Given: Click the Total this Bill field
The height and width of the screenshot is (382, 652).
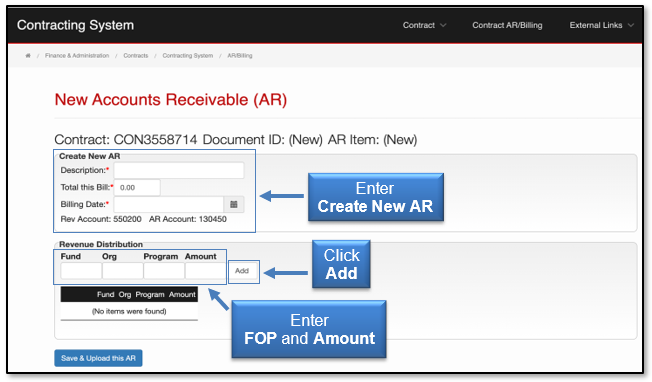Looking at the screenshot, I should pos(137,187).
